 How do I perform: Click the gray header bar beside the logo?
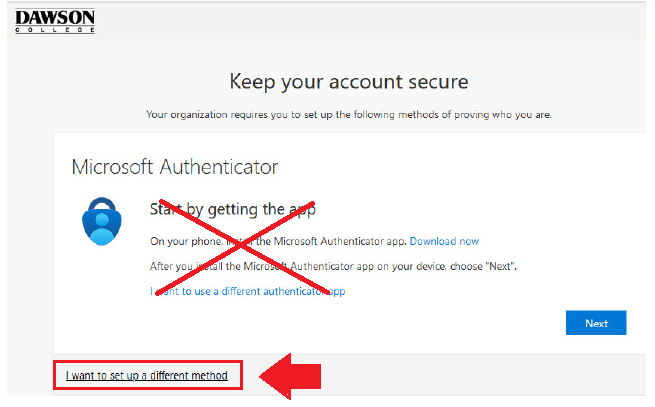tap(370, 21)
